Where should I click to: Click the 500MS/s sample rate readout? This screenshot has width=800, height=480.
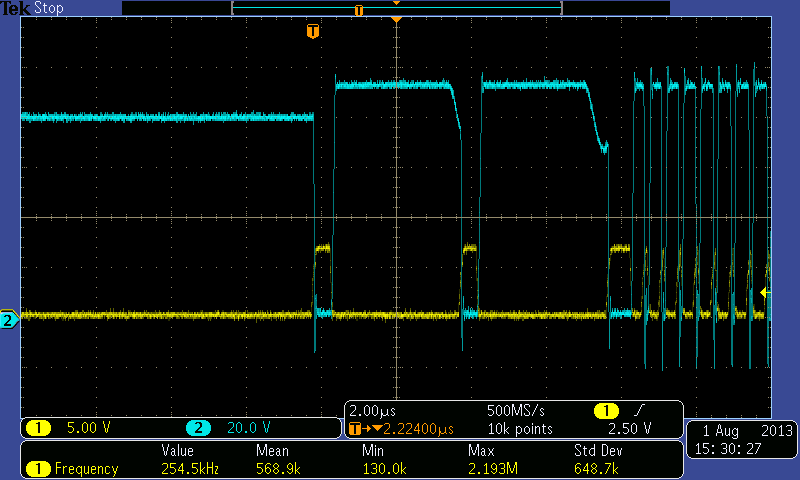click(516, 411)
